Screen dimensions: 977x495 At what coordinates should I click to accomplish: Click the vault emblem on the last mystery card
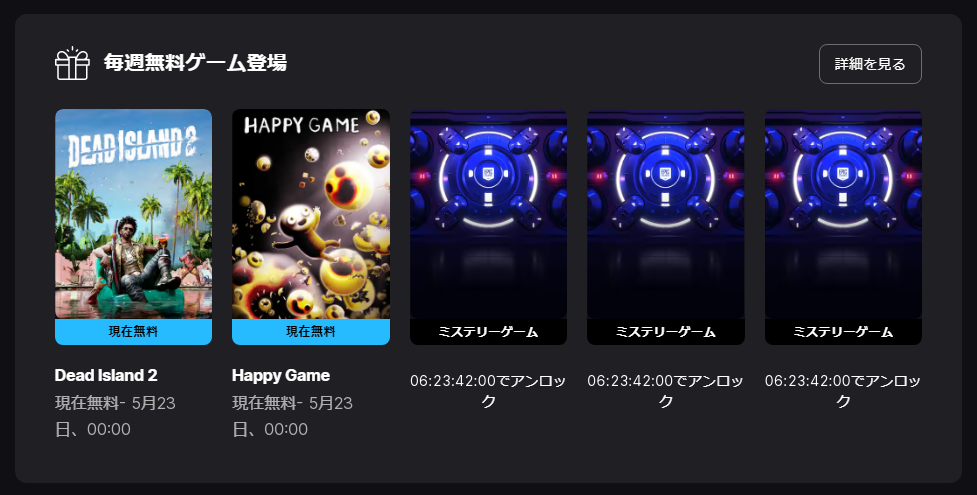(843, 174)
